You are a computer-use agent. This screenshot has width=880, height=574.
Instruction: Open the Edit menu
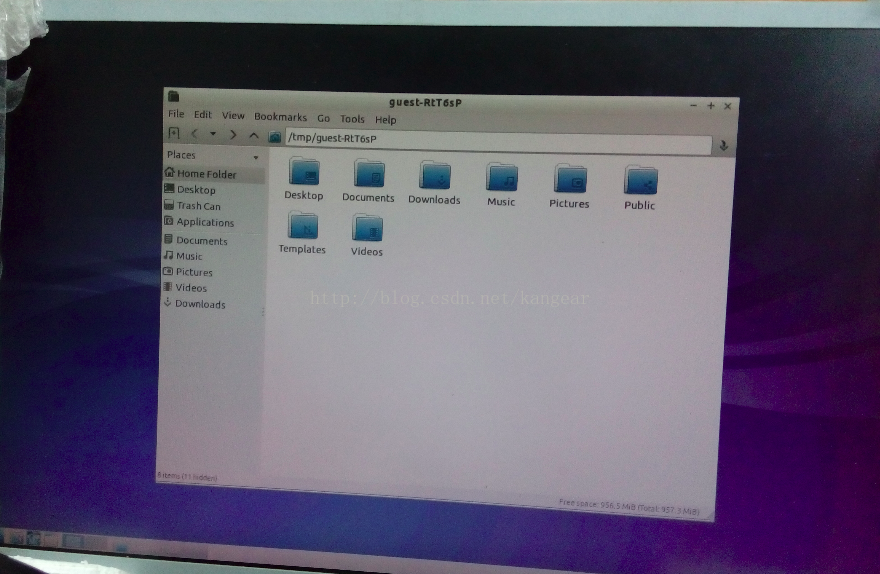[x=203, y=115]
